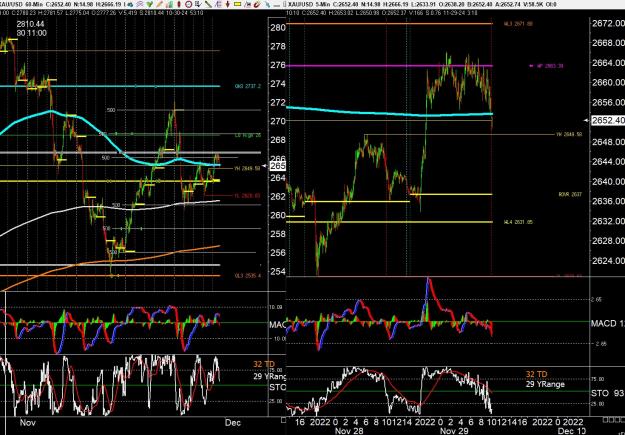Click the Nov label on the left time axis
Image resolution: width=625 pixels, height=435 pixels.
[28, 422]
